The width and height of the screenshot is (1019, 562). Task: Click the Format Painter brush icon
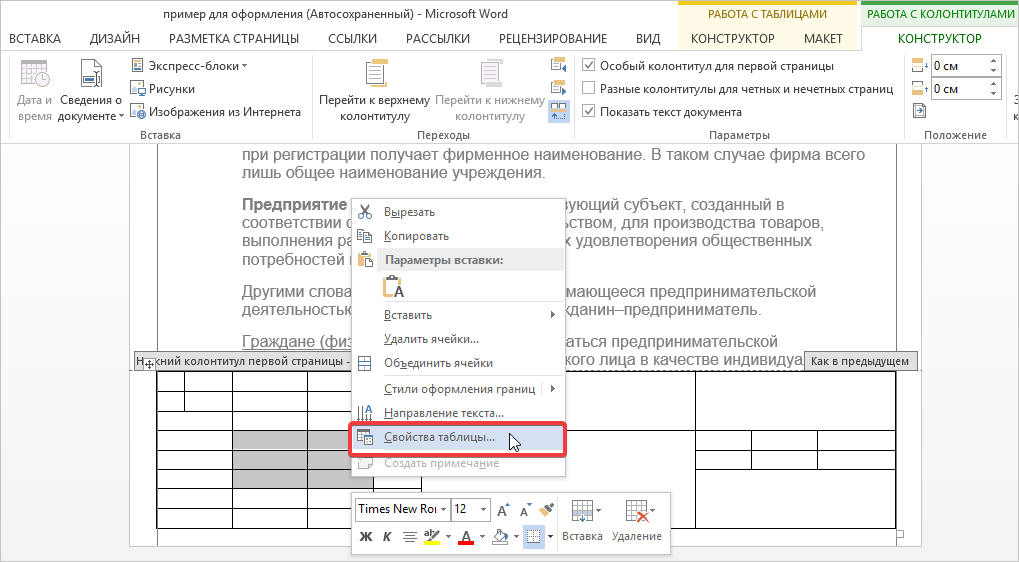(546, 509)
